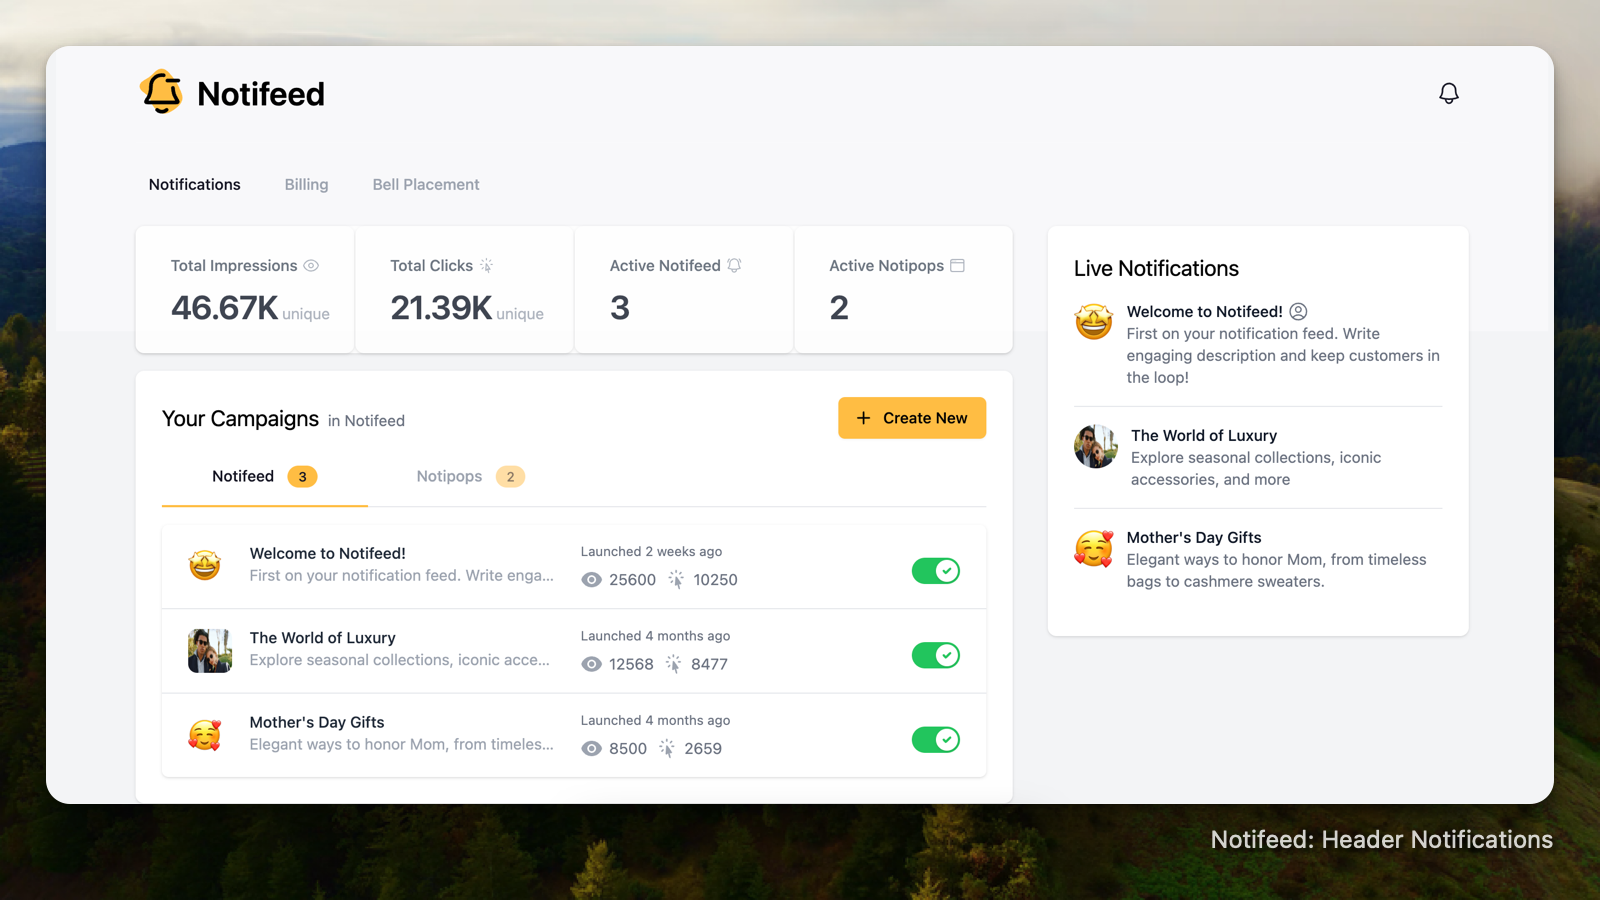The width and height of the screenshot is (1600, 900).
Task: Click the impressions eye icon next to 8500
Action: [x=592, y=748]
